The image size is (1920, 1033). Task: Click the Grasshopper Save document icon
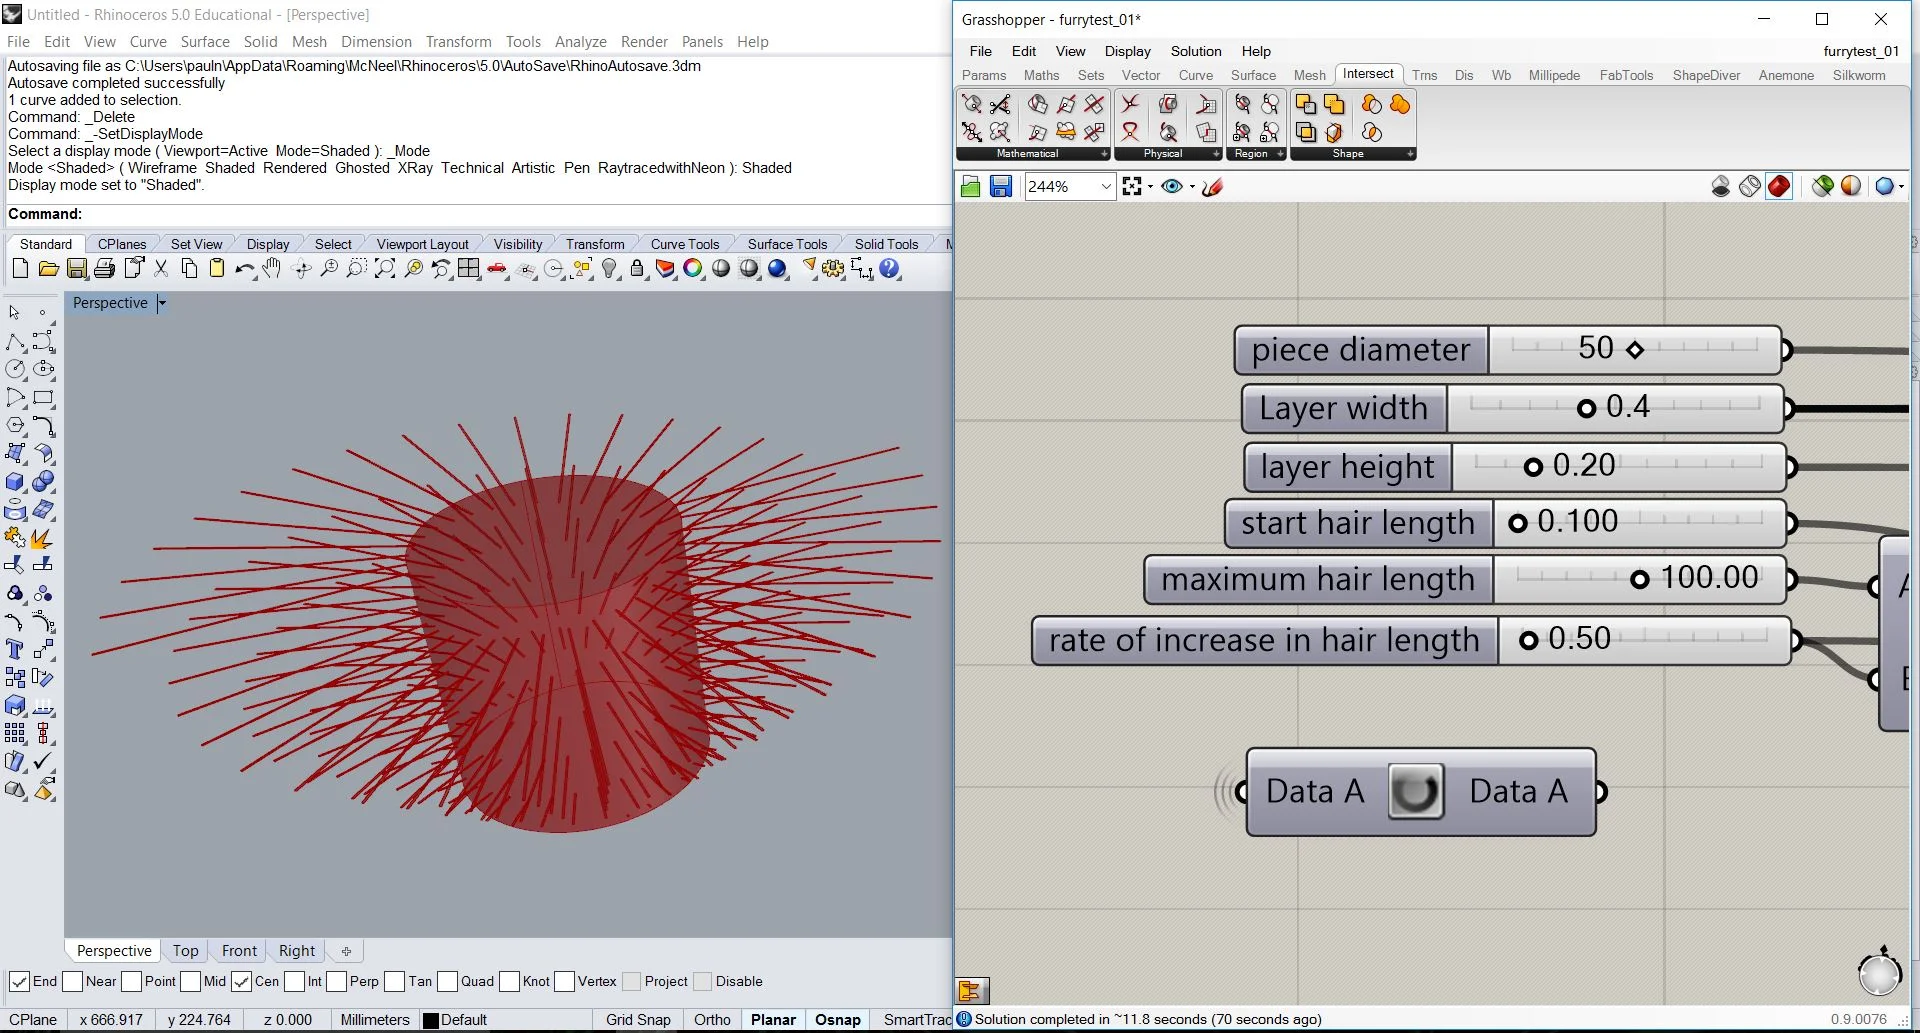(1001, 186)
